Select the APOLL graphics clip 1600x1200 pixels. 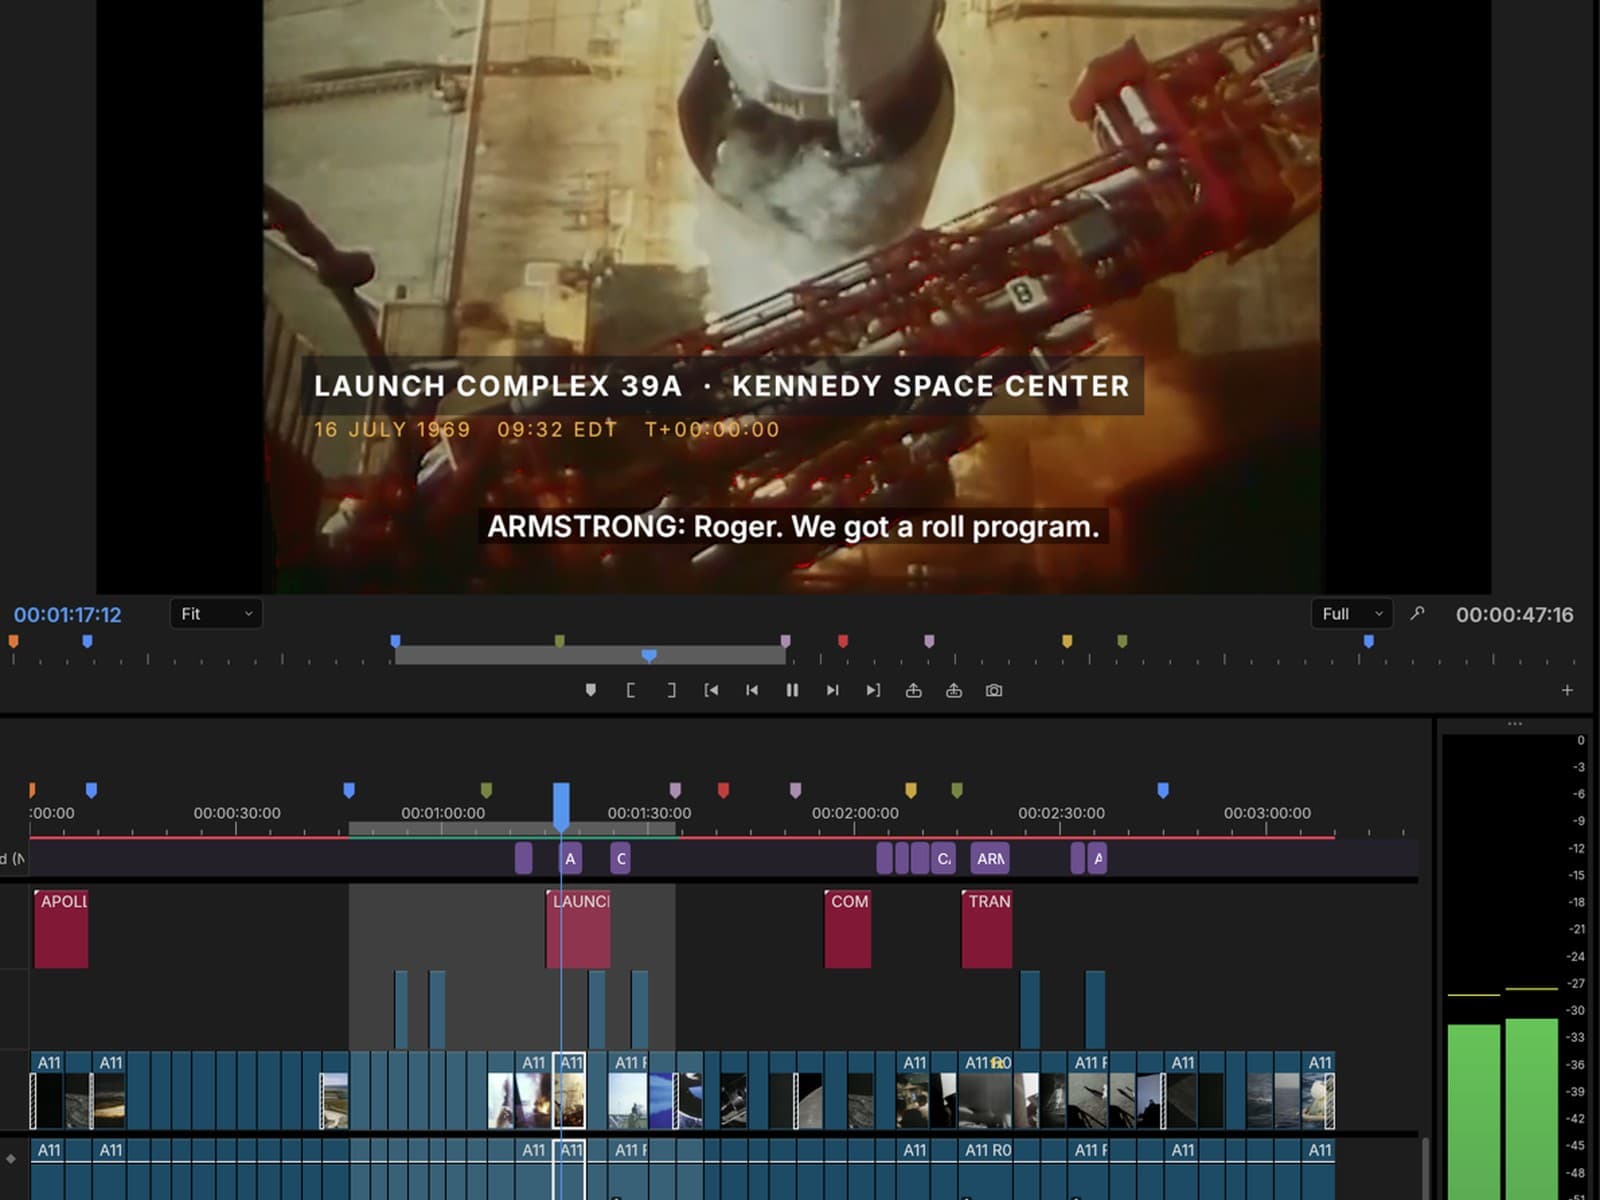pyautogui.click(x=61, y=929)
